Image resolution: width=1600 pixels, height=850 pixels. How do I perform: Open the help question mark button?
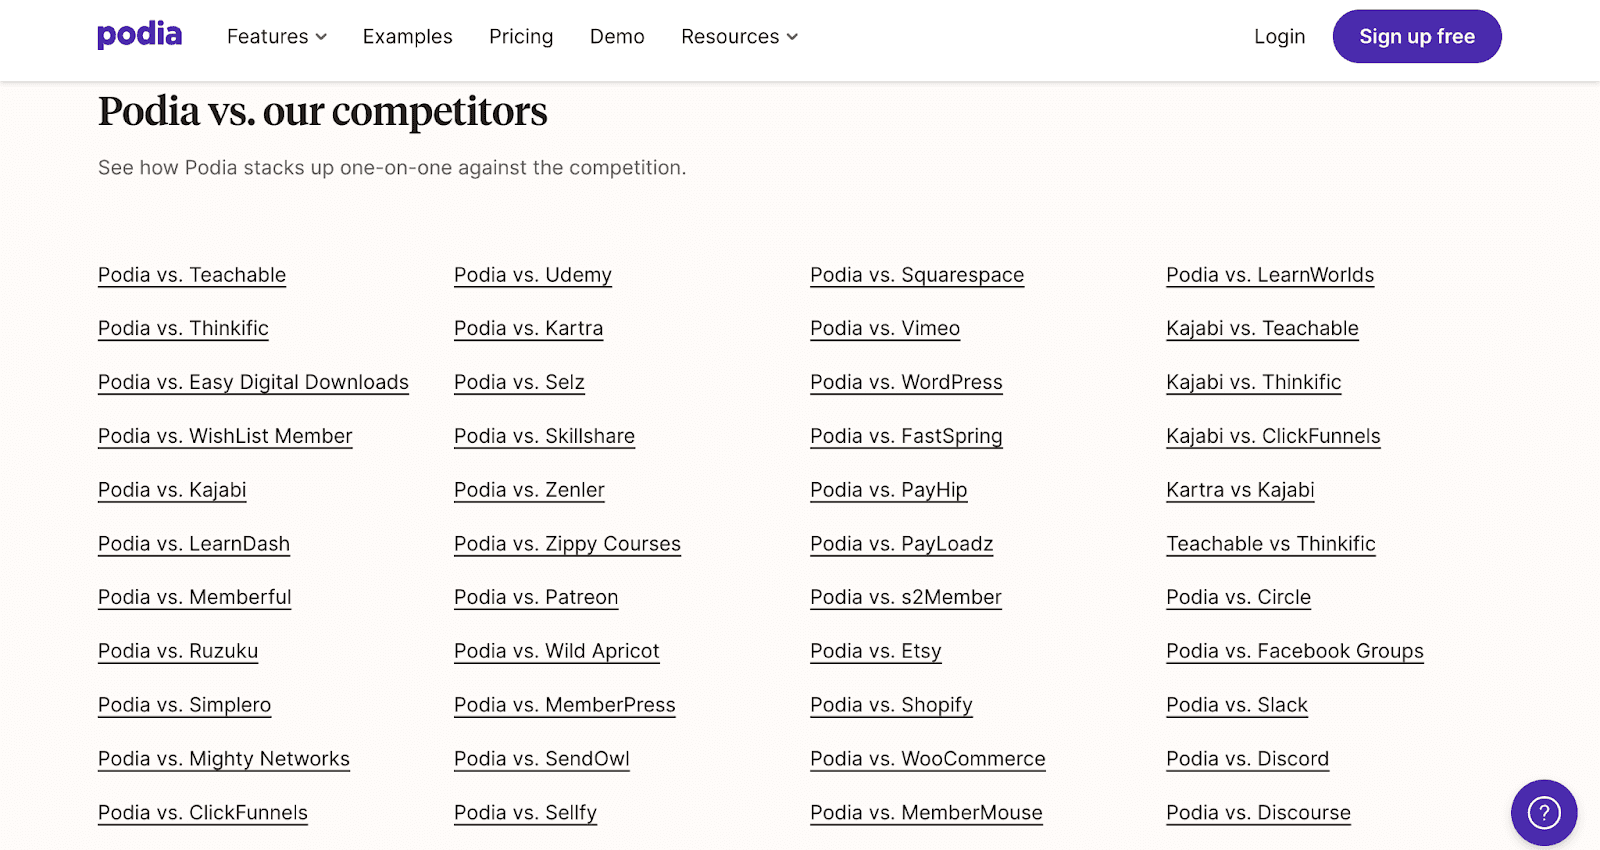tap(1543, 812)
